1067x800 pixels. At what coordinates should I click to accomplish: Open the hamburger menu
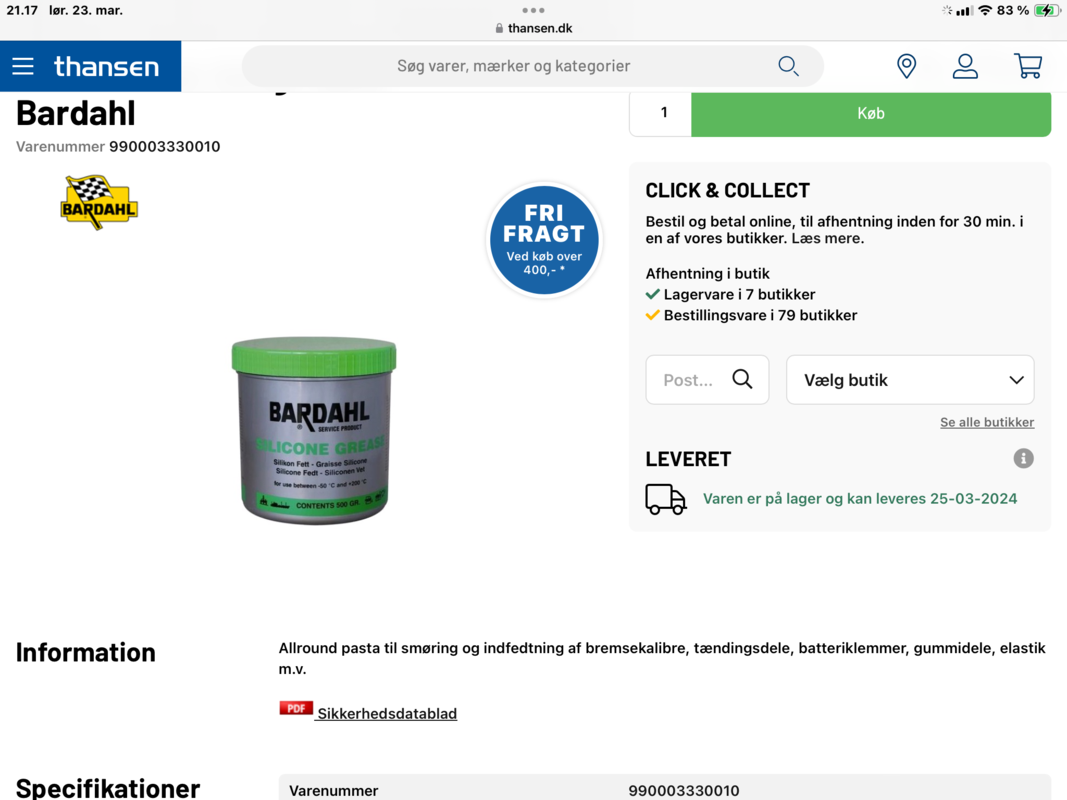(23, 66)
